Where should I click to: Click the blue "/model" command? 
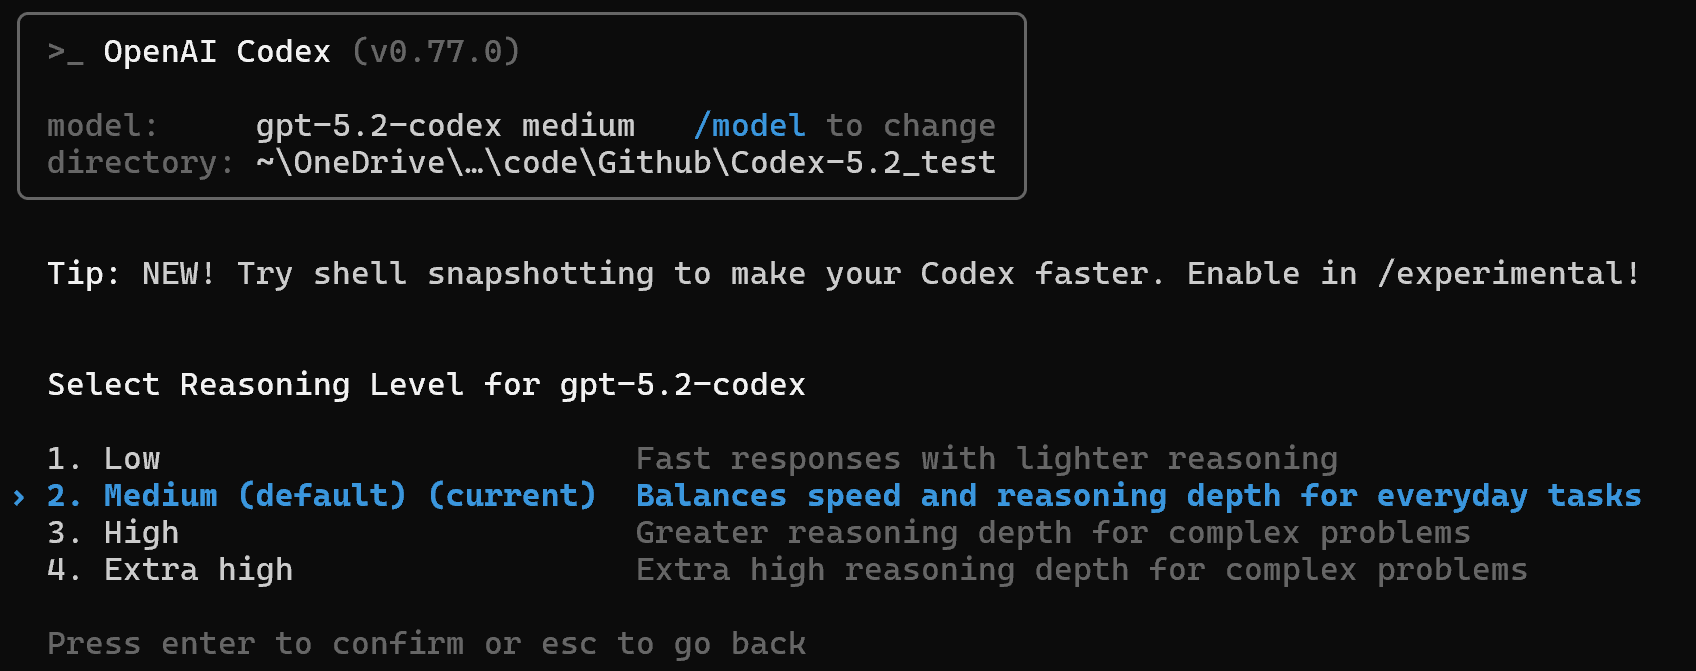[x=749, y=126]
